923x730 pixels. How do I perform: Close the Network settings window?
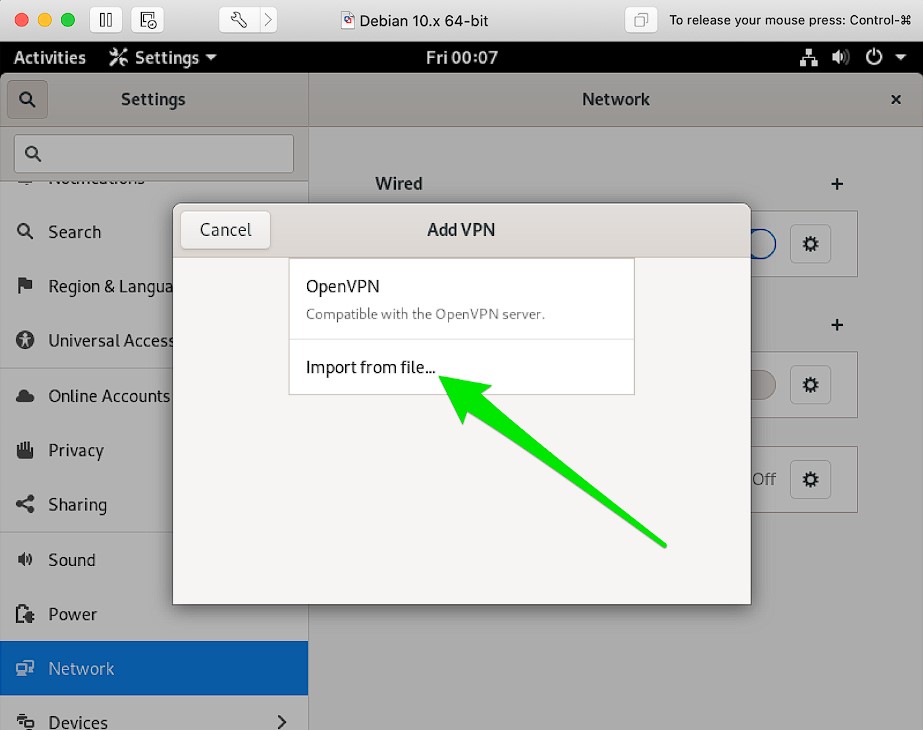pyautogui.click(x=895, y=99)
